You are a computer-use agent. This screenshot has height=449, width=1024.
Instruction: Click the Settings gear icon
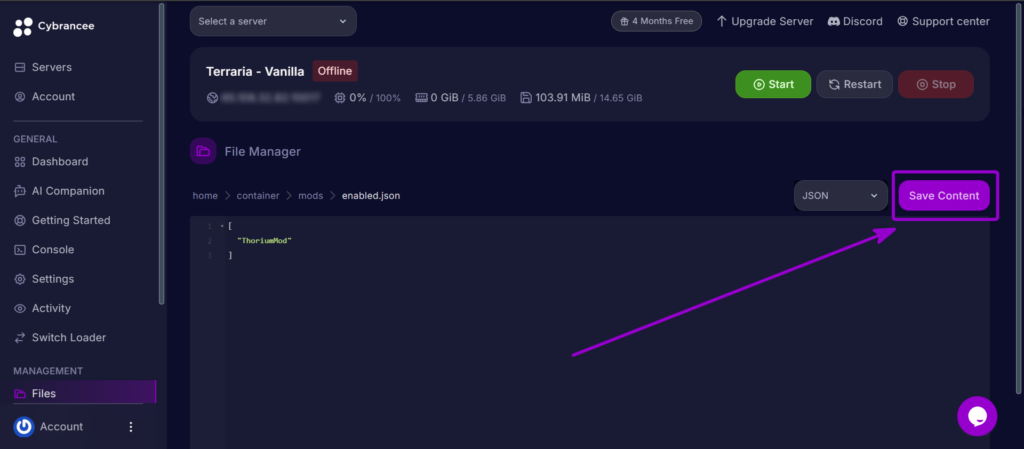click(x=20, y=279)
